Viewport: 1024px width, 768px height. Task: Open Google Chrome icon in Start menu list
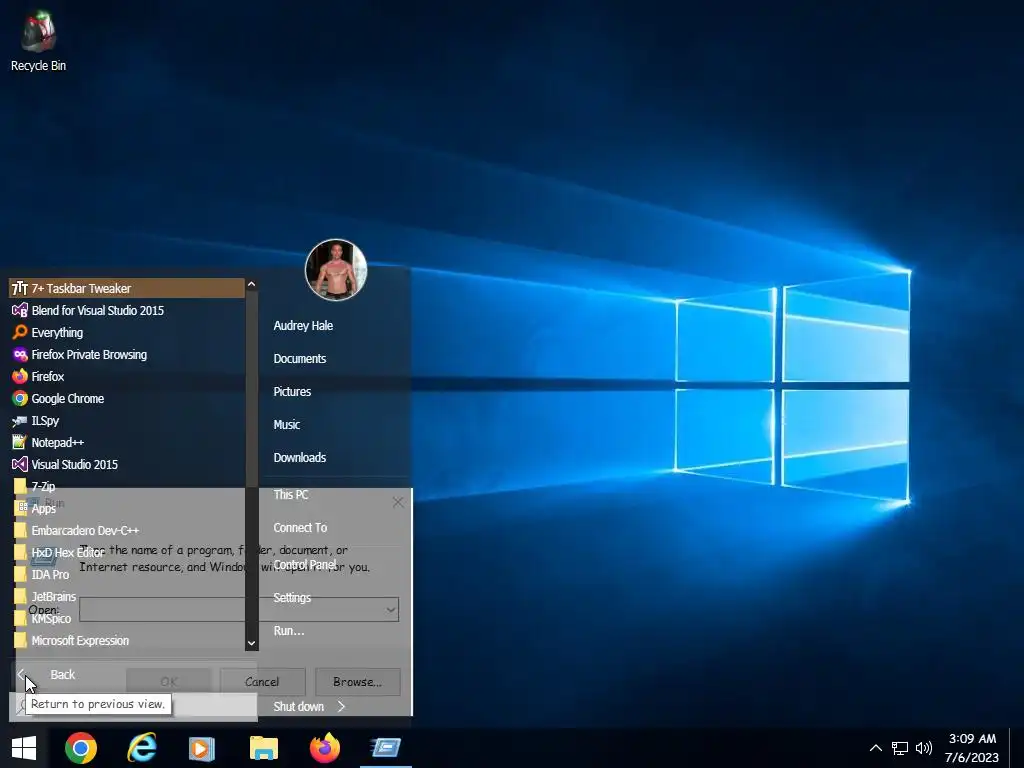click(x=20, y=398)
